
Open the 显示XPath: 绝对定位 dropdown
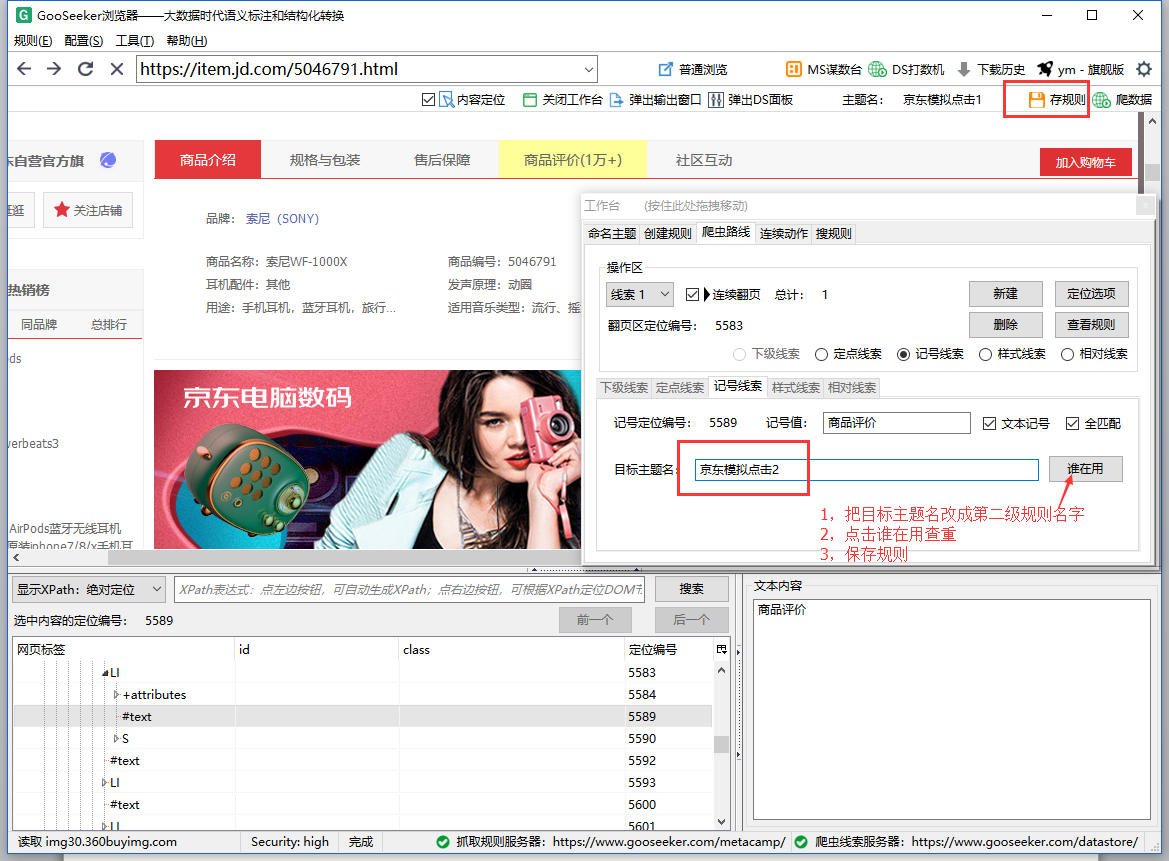tap(89, 590)
